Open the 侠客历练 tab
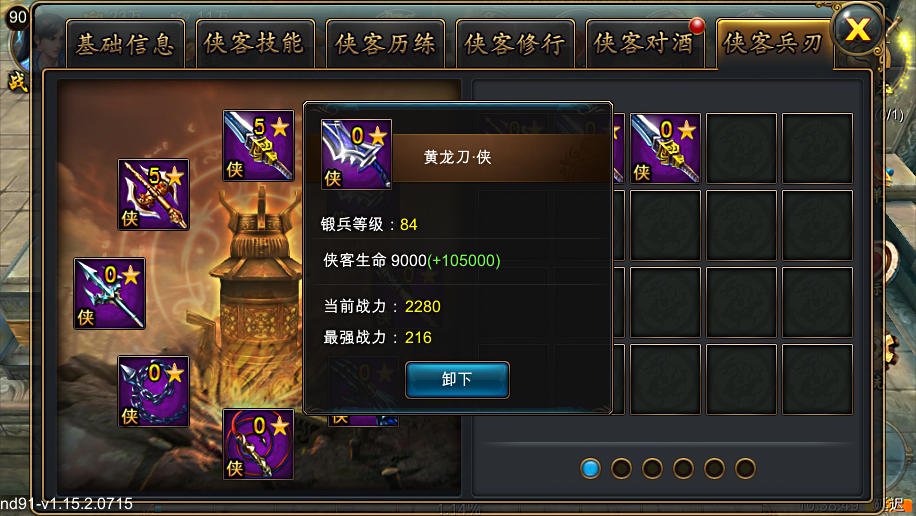 click(386, 44)
